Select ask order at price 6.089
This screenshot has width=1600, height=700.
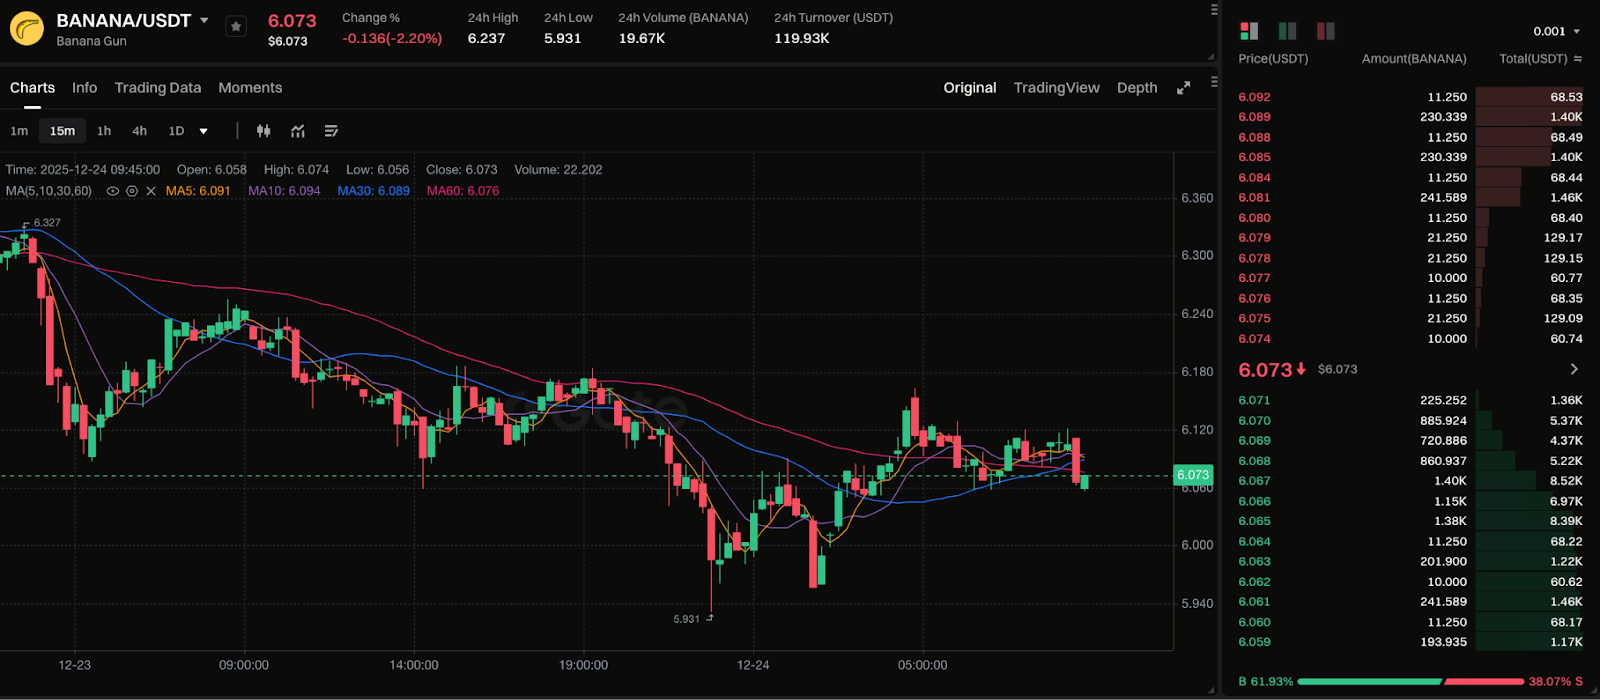1410,117
